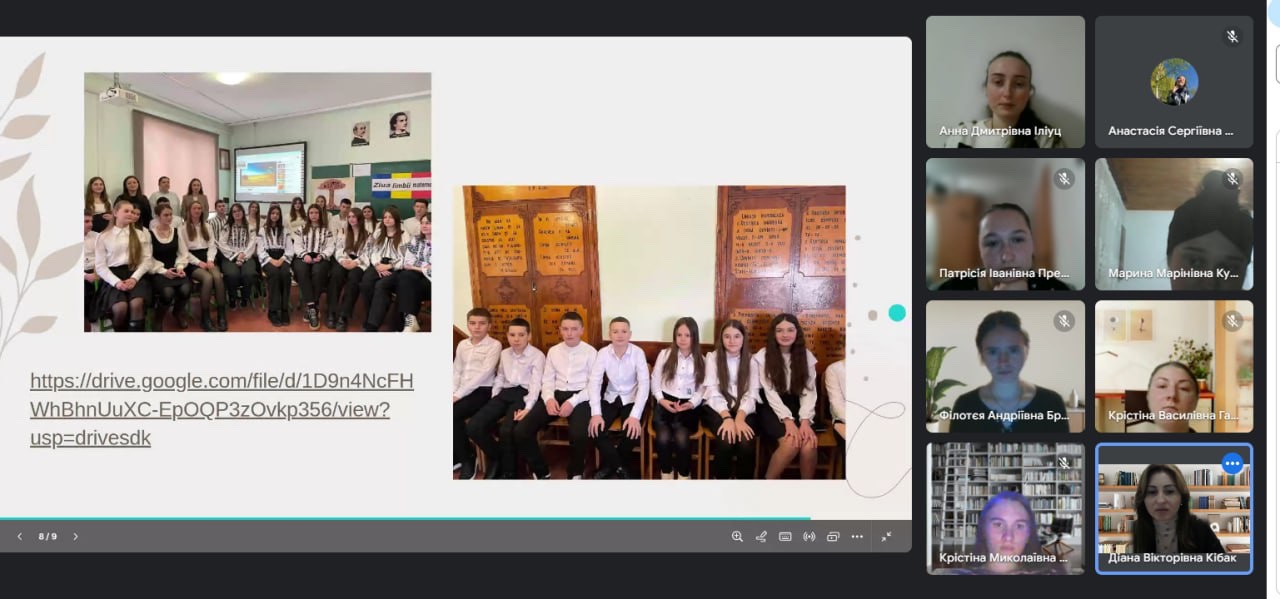The width and height of the screenshot is (1280, 599).
Task: Select Анастасія Сергіївна participant avatar
Action: click(x=1174, y=81)
